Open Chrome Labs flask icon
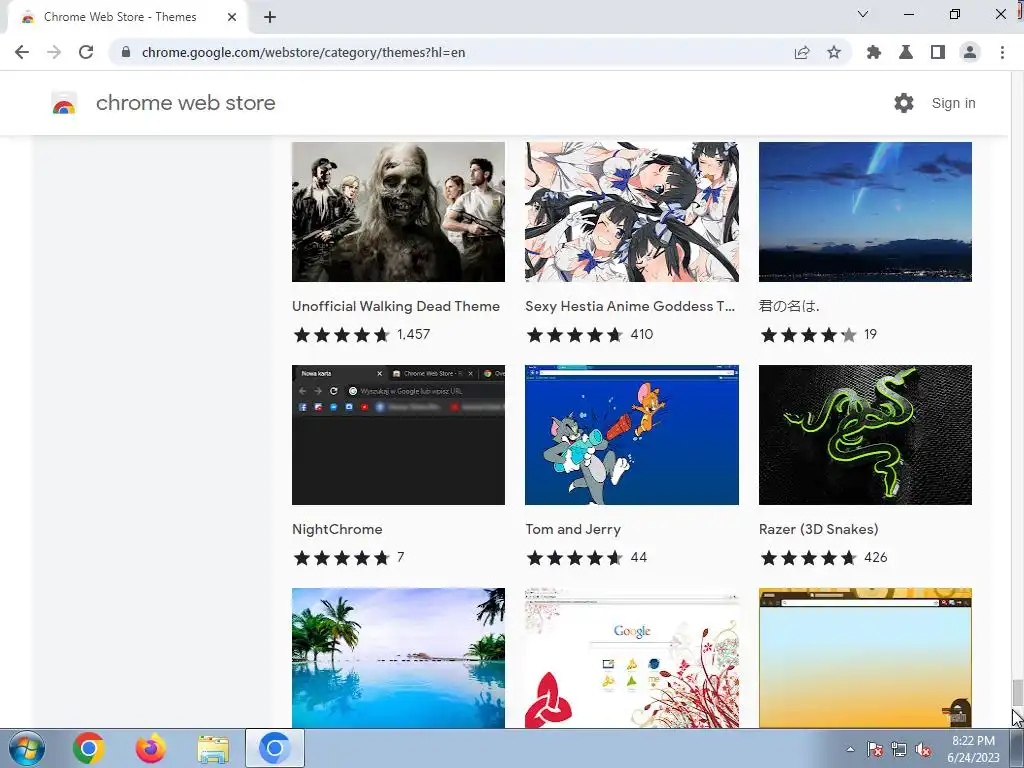Screen dimensions: 1024x768 click(x=906, y=52)
